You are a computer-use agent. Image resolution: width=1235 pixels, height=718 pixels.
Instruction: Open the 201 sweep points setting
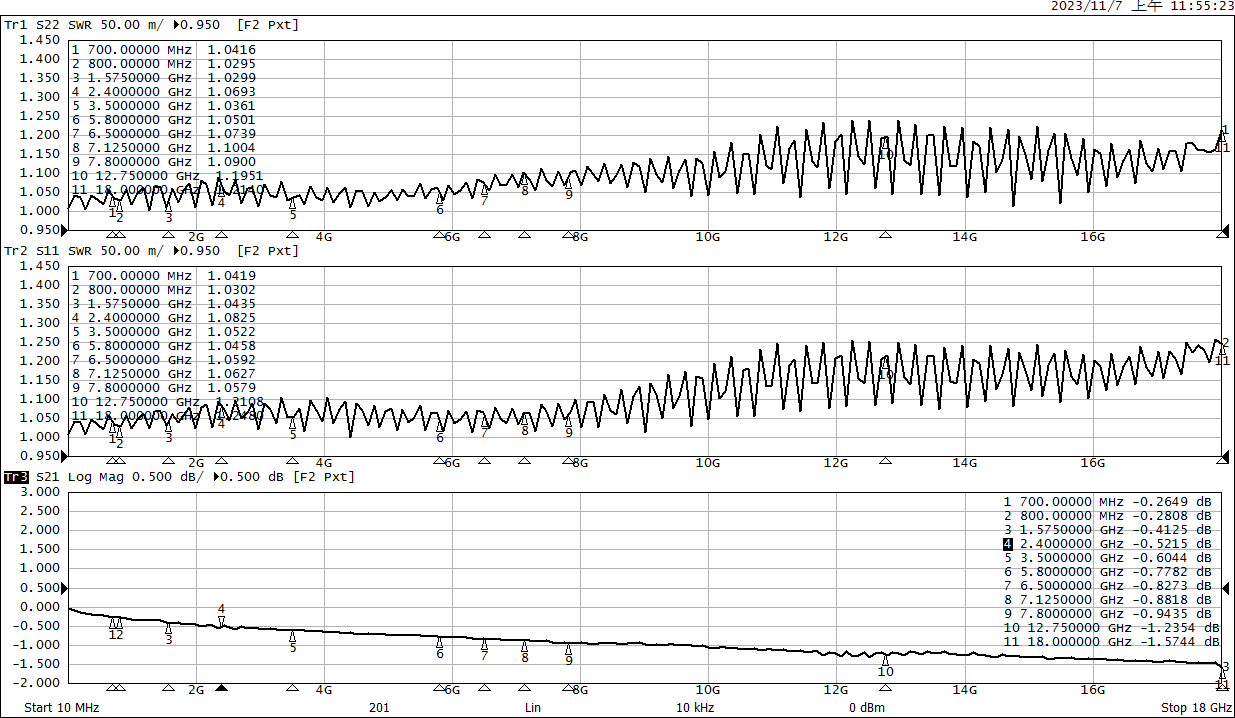tap(379, 708)
